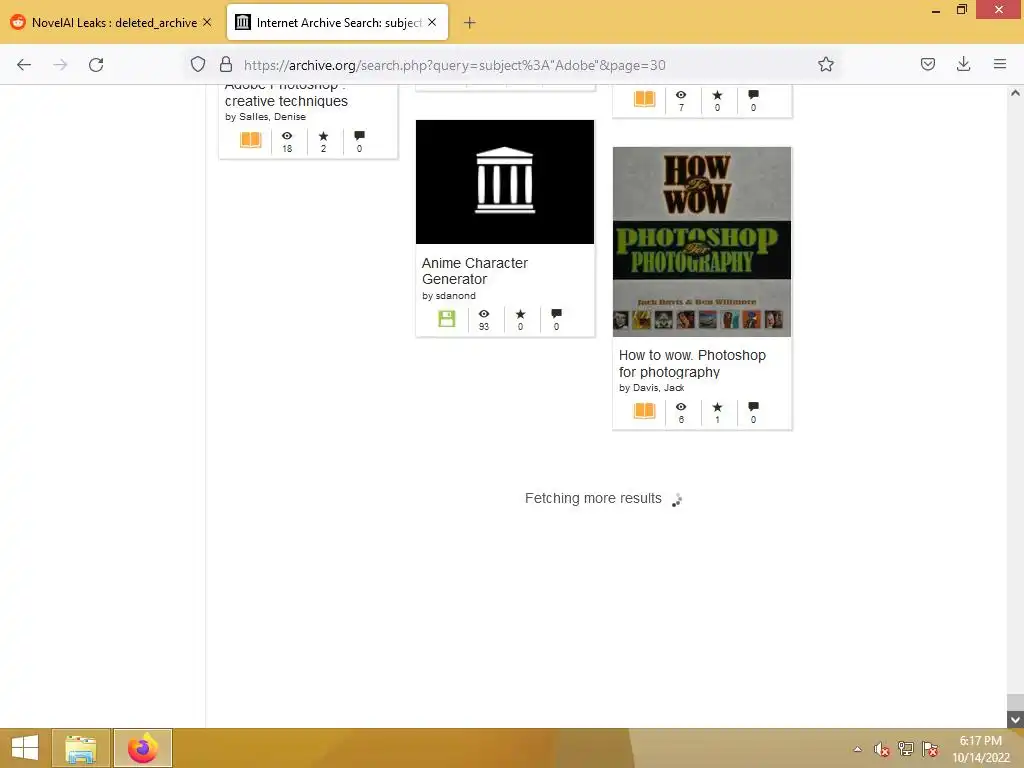Click author Davis, Jack
1024x768 pixels.
coord(658,388)
